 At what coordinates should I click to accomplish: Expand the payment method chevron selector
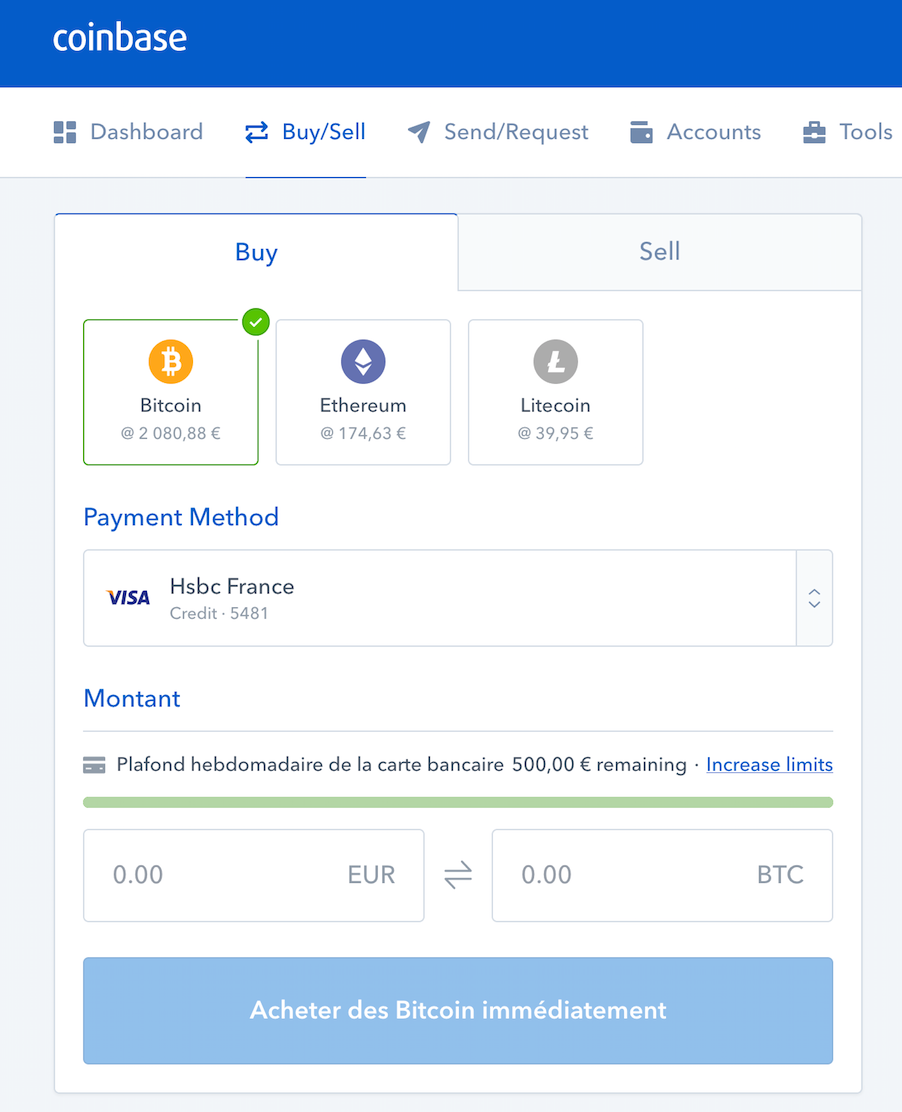[x=814, y=598]
